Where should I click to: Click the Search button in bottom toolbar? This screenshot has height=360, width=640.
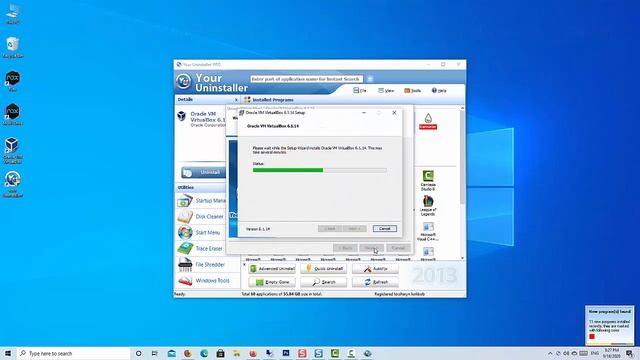pos(324,282)
